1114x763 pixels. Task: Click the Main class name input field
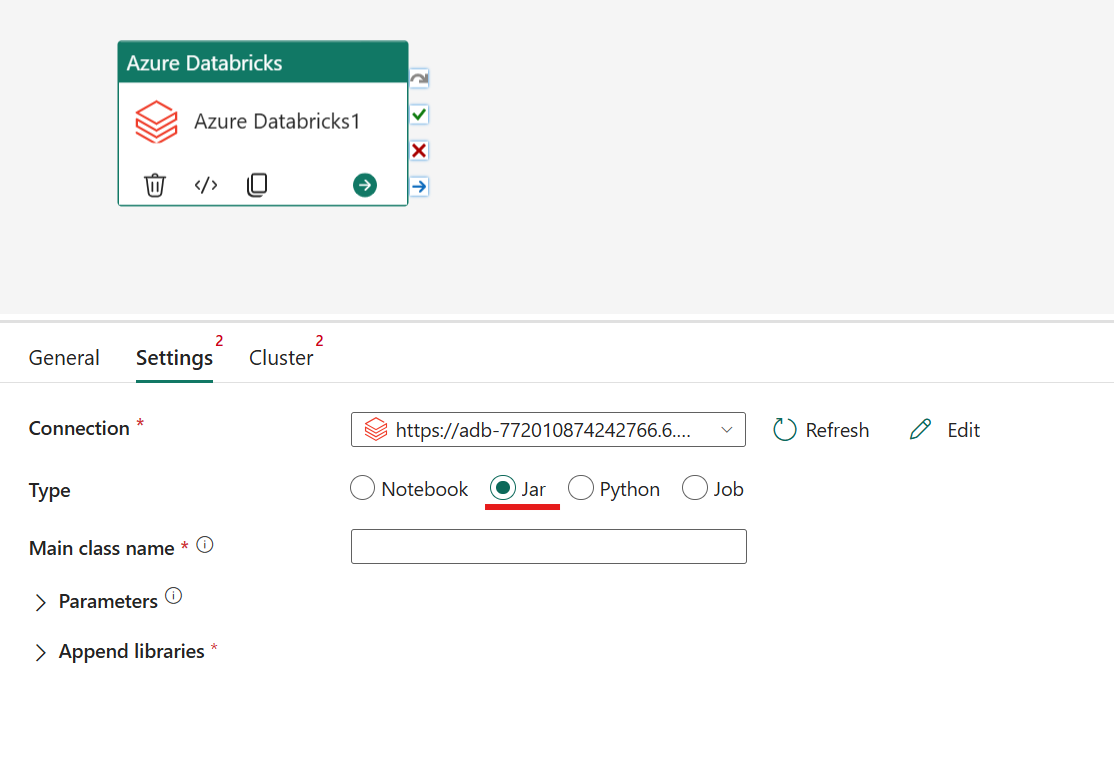click(548, 546)
